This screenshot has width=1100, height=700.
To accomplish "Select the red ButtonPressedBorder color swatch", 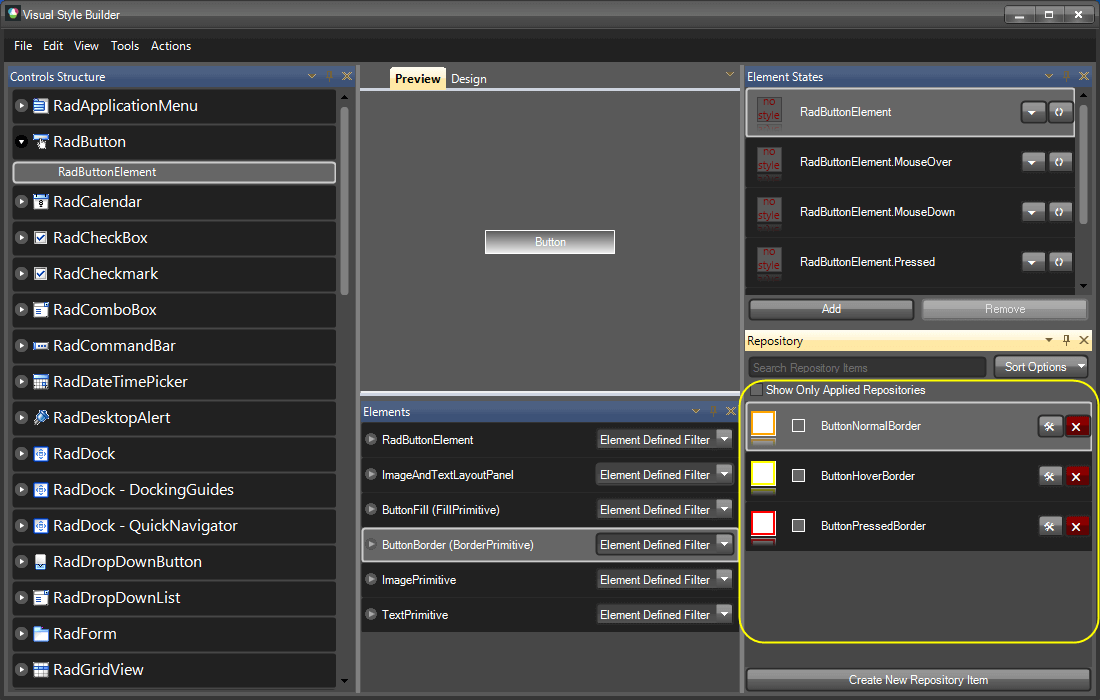I will point(764,525).
